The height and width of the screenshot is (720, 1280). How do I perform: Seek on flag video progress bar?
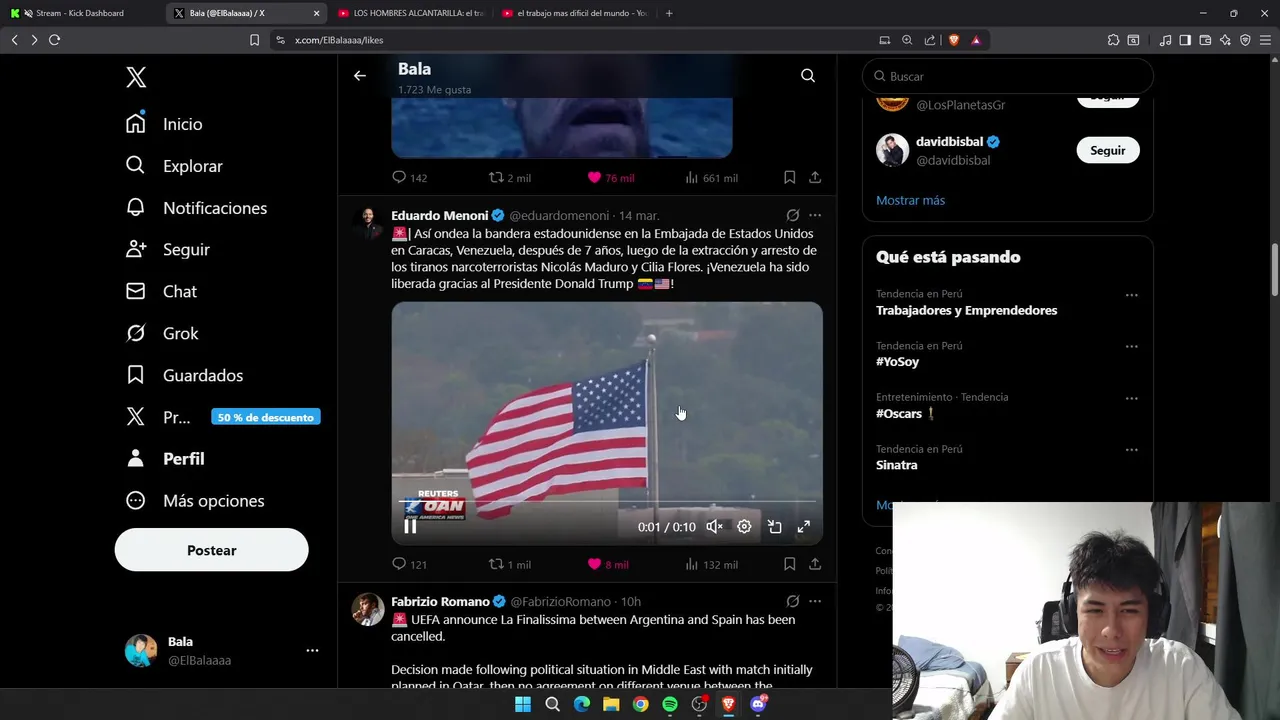point(607,501)
